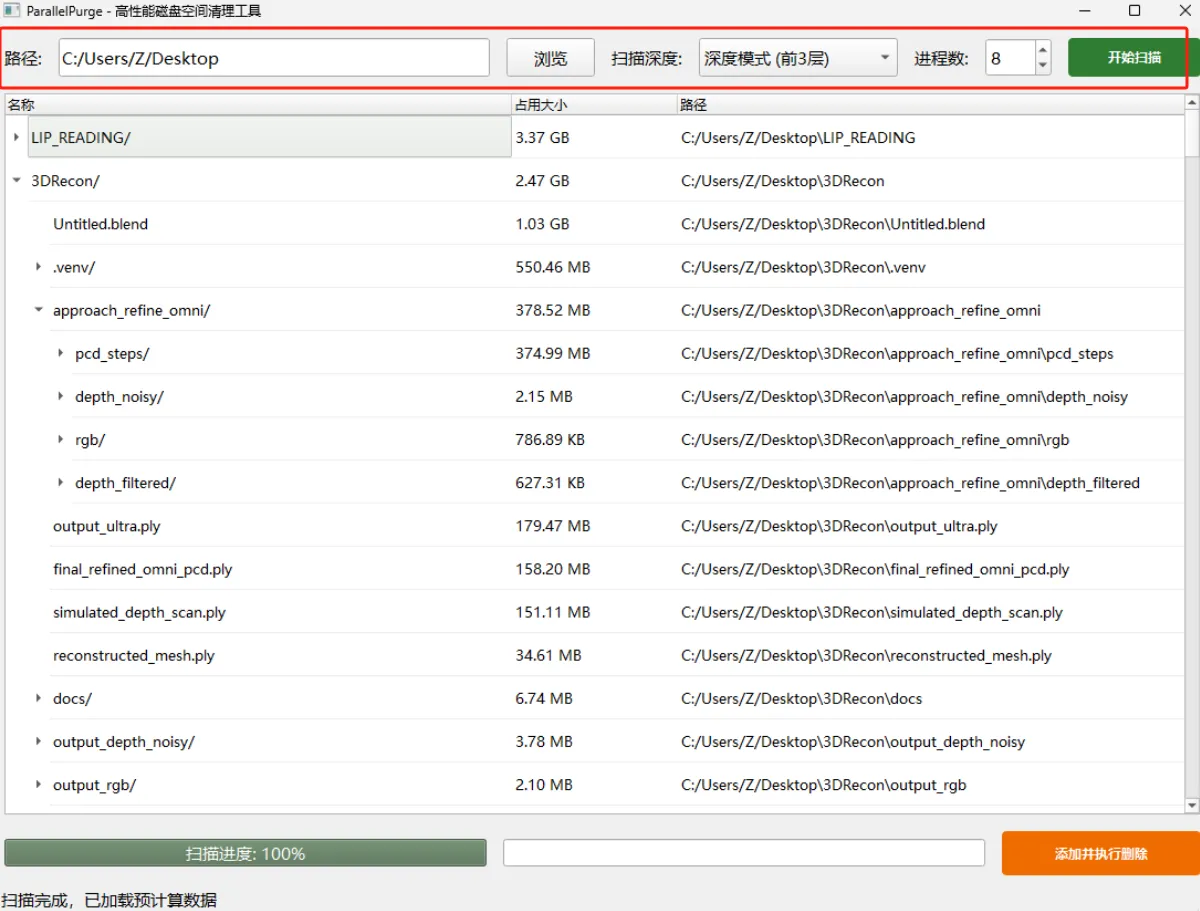1200x911 pixels.
Task: Select the output_ultra.ply file
Action: point(107,526)
